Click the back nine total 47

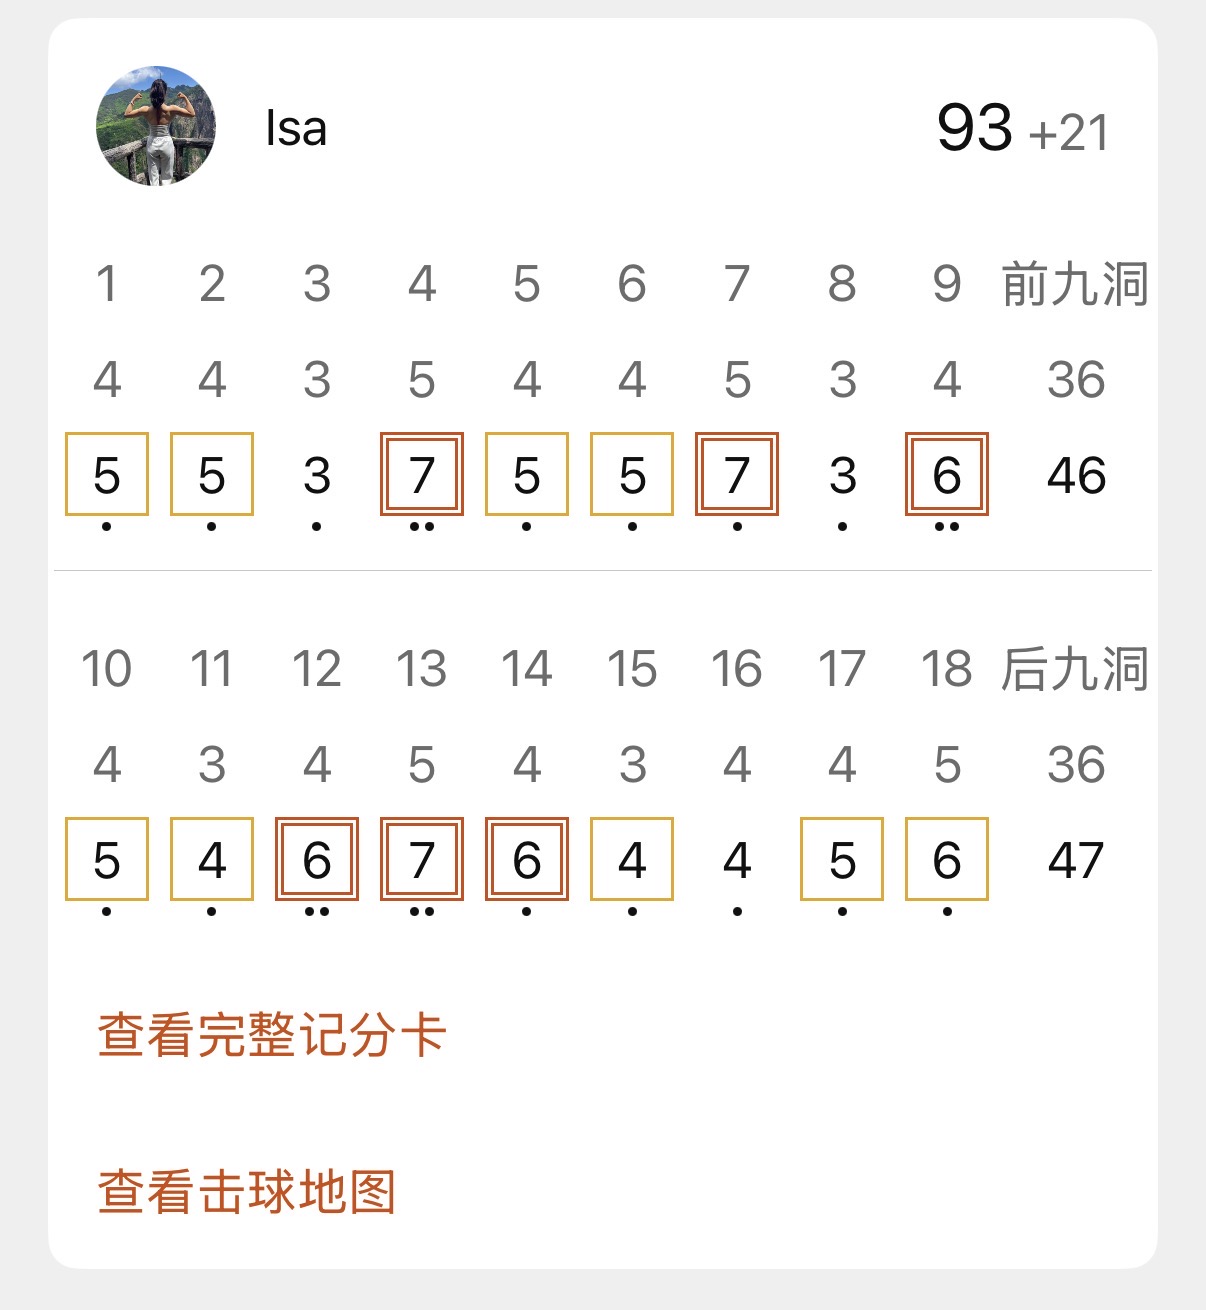[x=1076, y=860]
